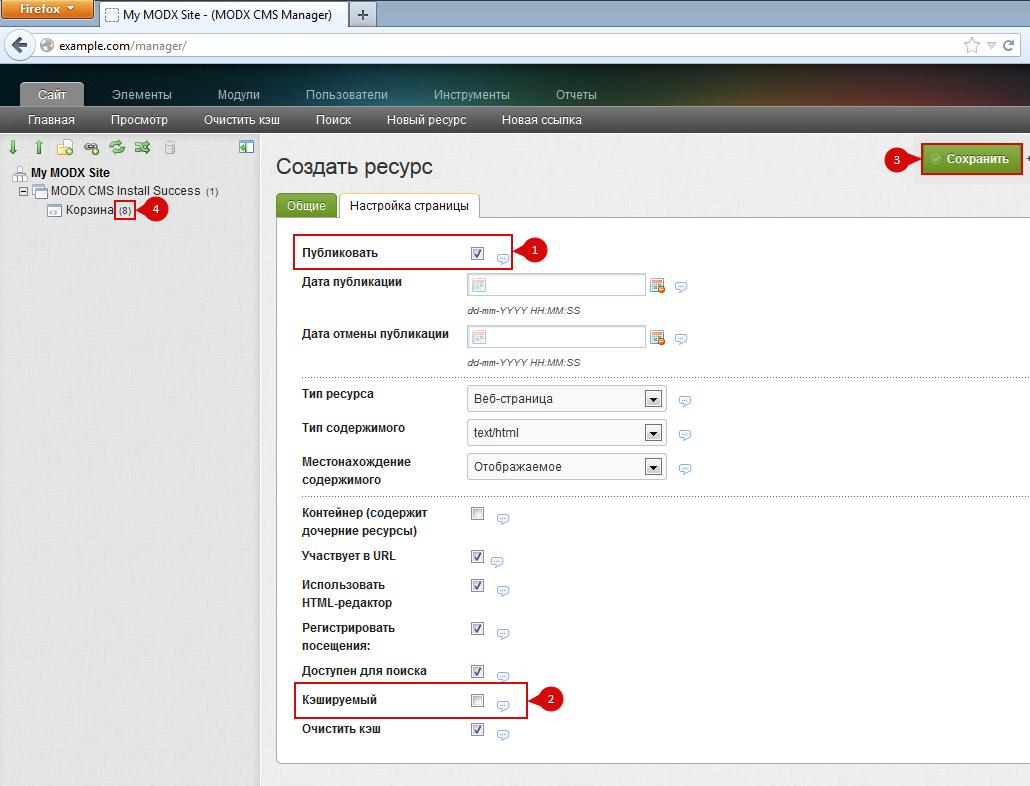The image size is (1030, 786).
Task: Open the Тип содержимого dropdown
Action: tap(654, 433)
